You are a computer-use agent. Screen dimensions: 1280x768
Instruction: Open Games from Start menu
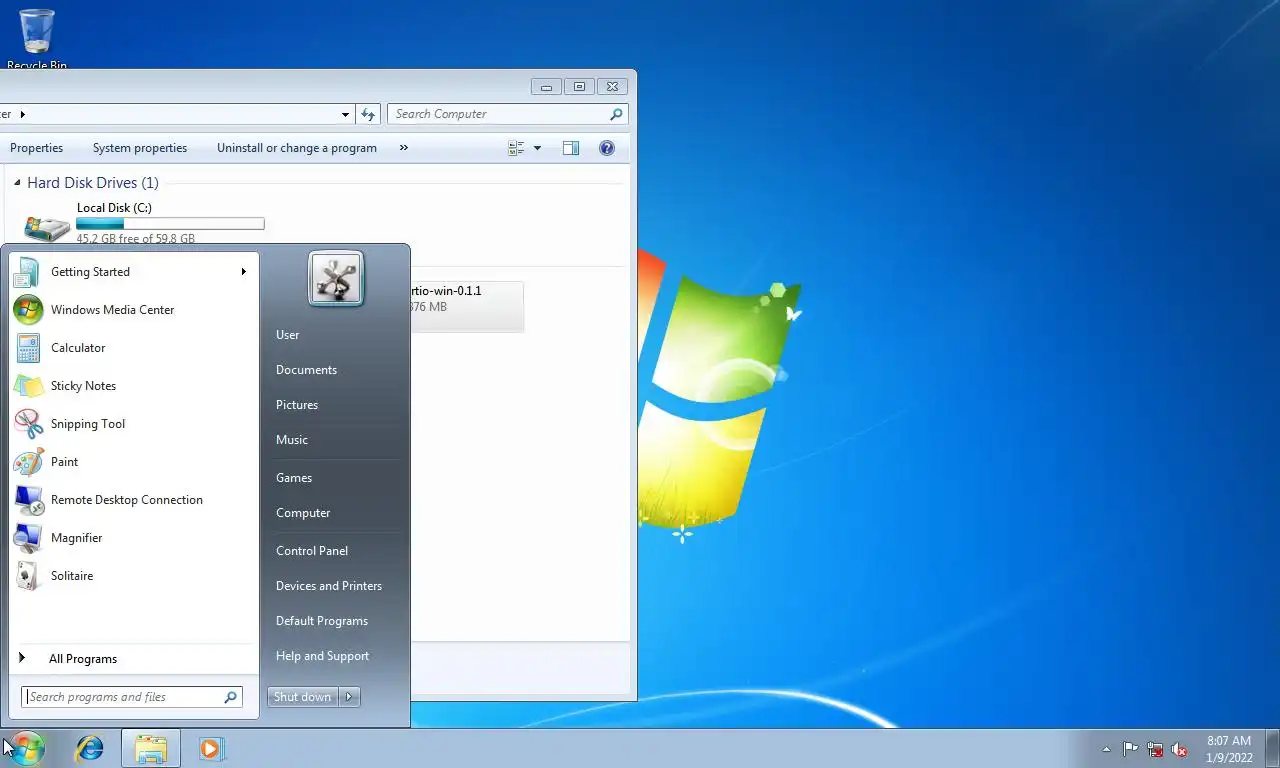(x=294, y=478)
